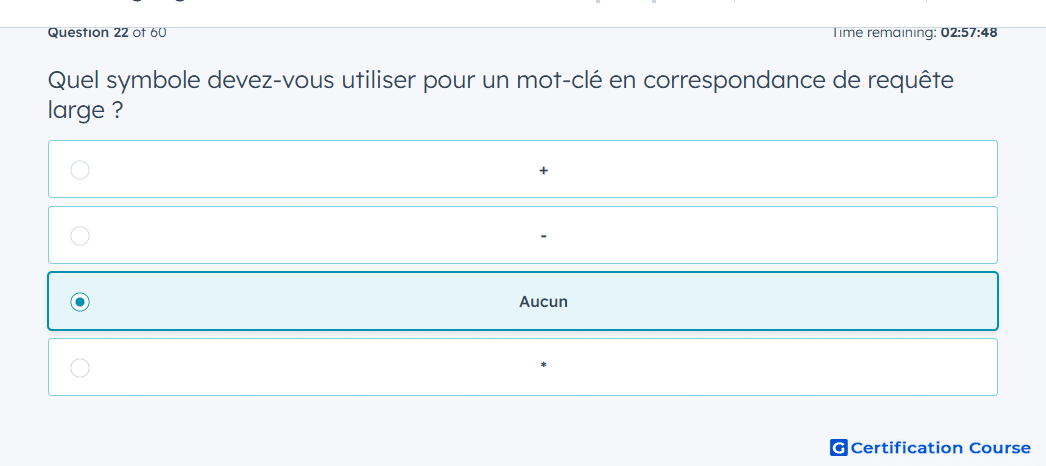Choose the plus symbol answer label

tap(544, 171)
